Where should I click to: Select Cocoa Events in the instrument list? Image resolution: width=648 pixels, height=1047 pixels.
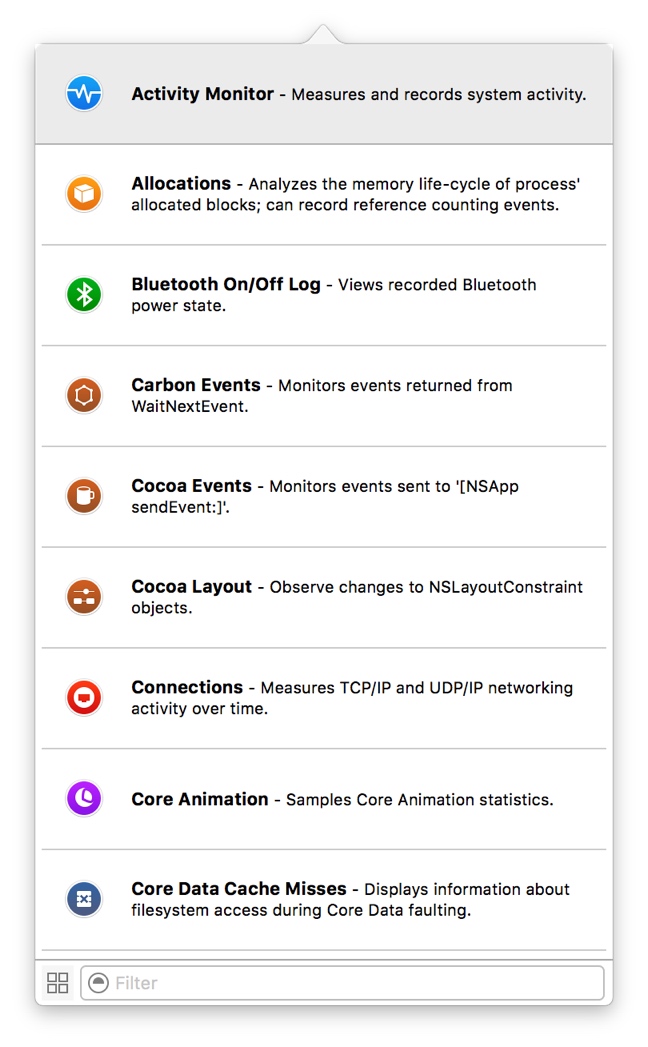192,486
